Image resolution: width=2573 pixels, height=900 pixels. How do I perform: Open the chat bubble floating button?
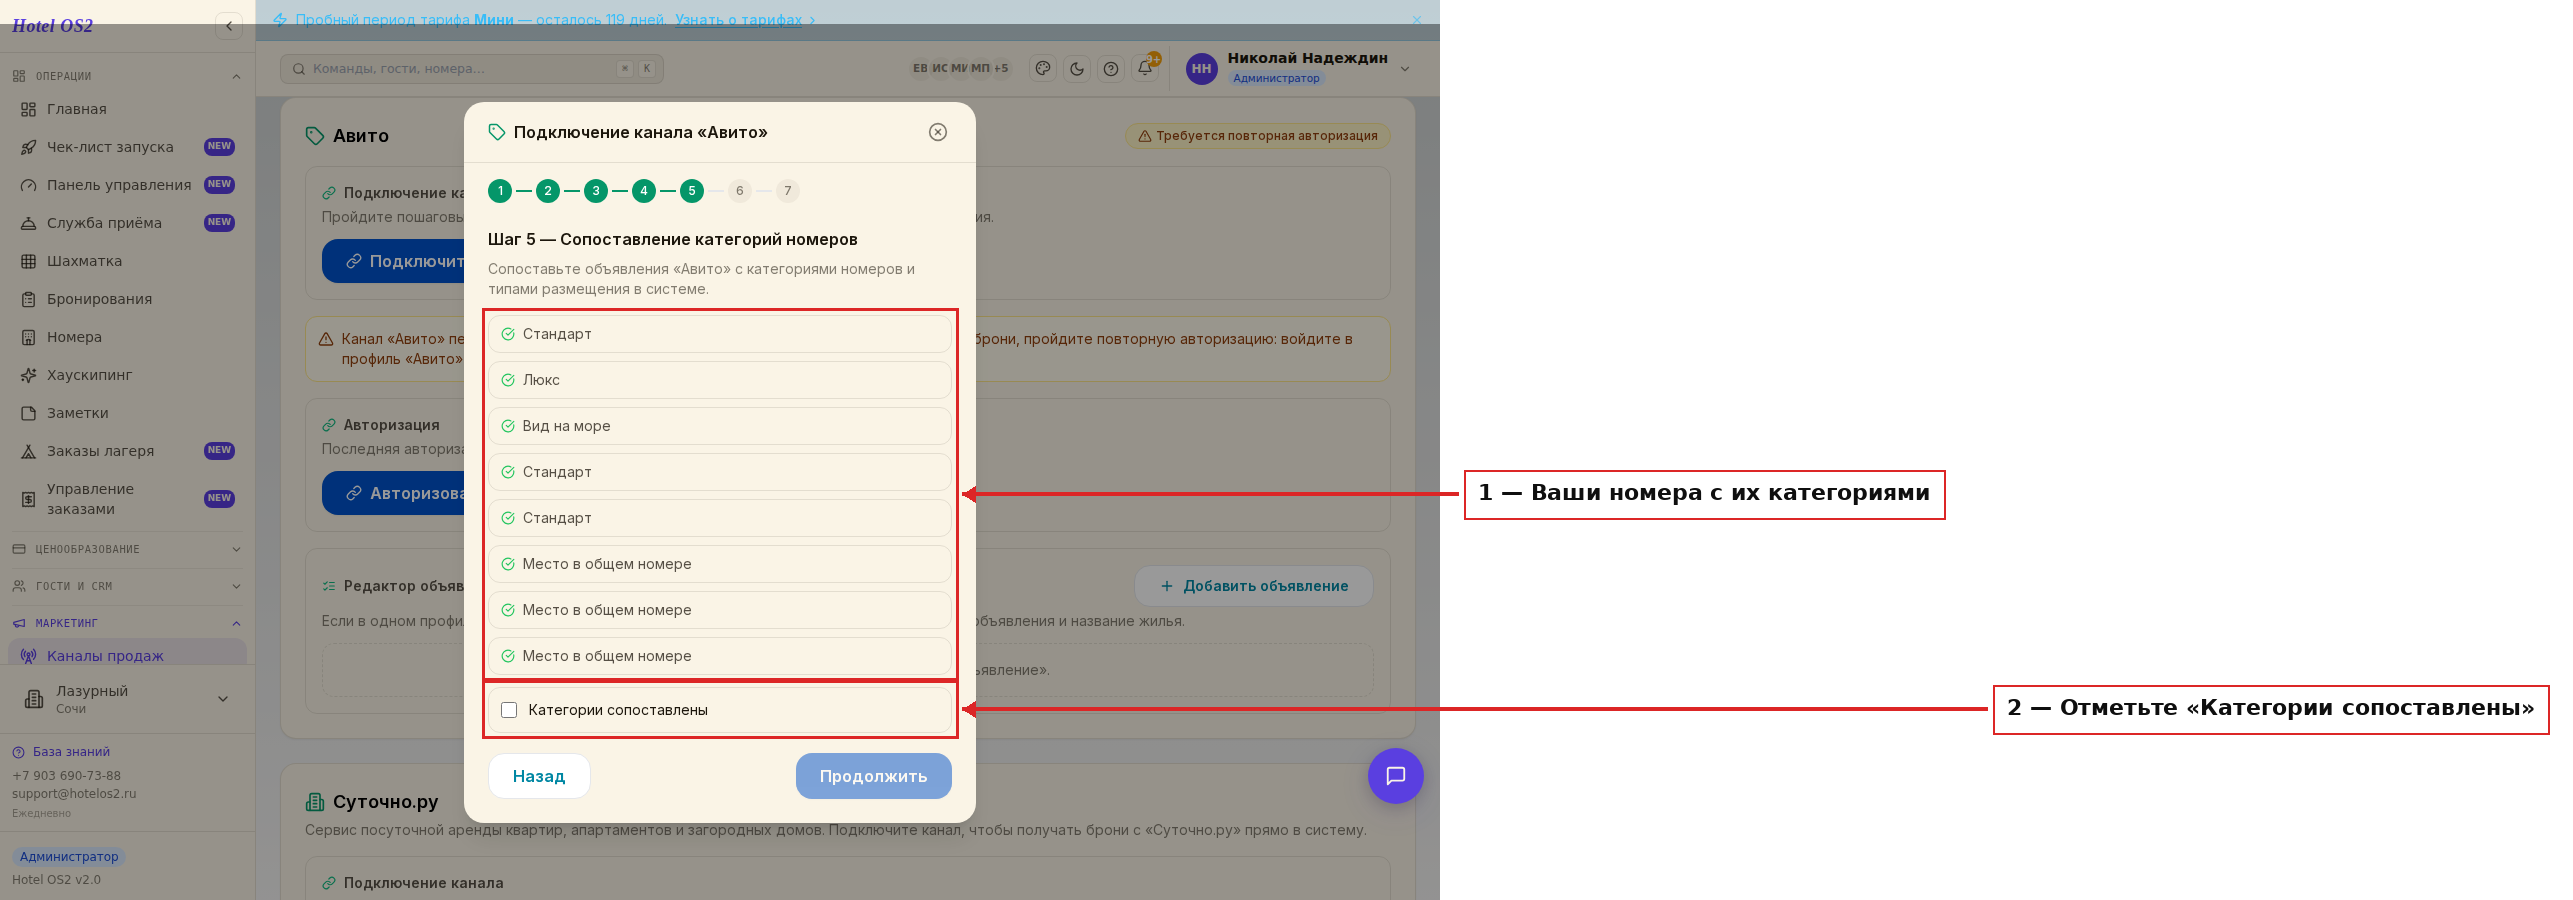click(1395, 776)
